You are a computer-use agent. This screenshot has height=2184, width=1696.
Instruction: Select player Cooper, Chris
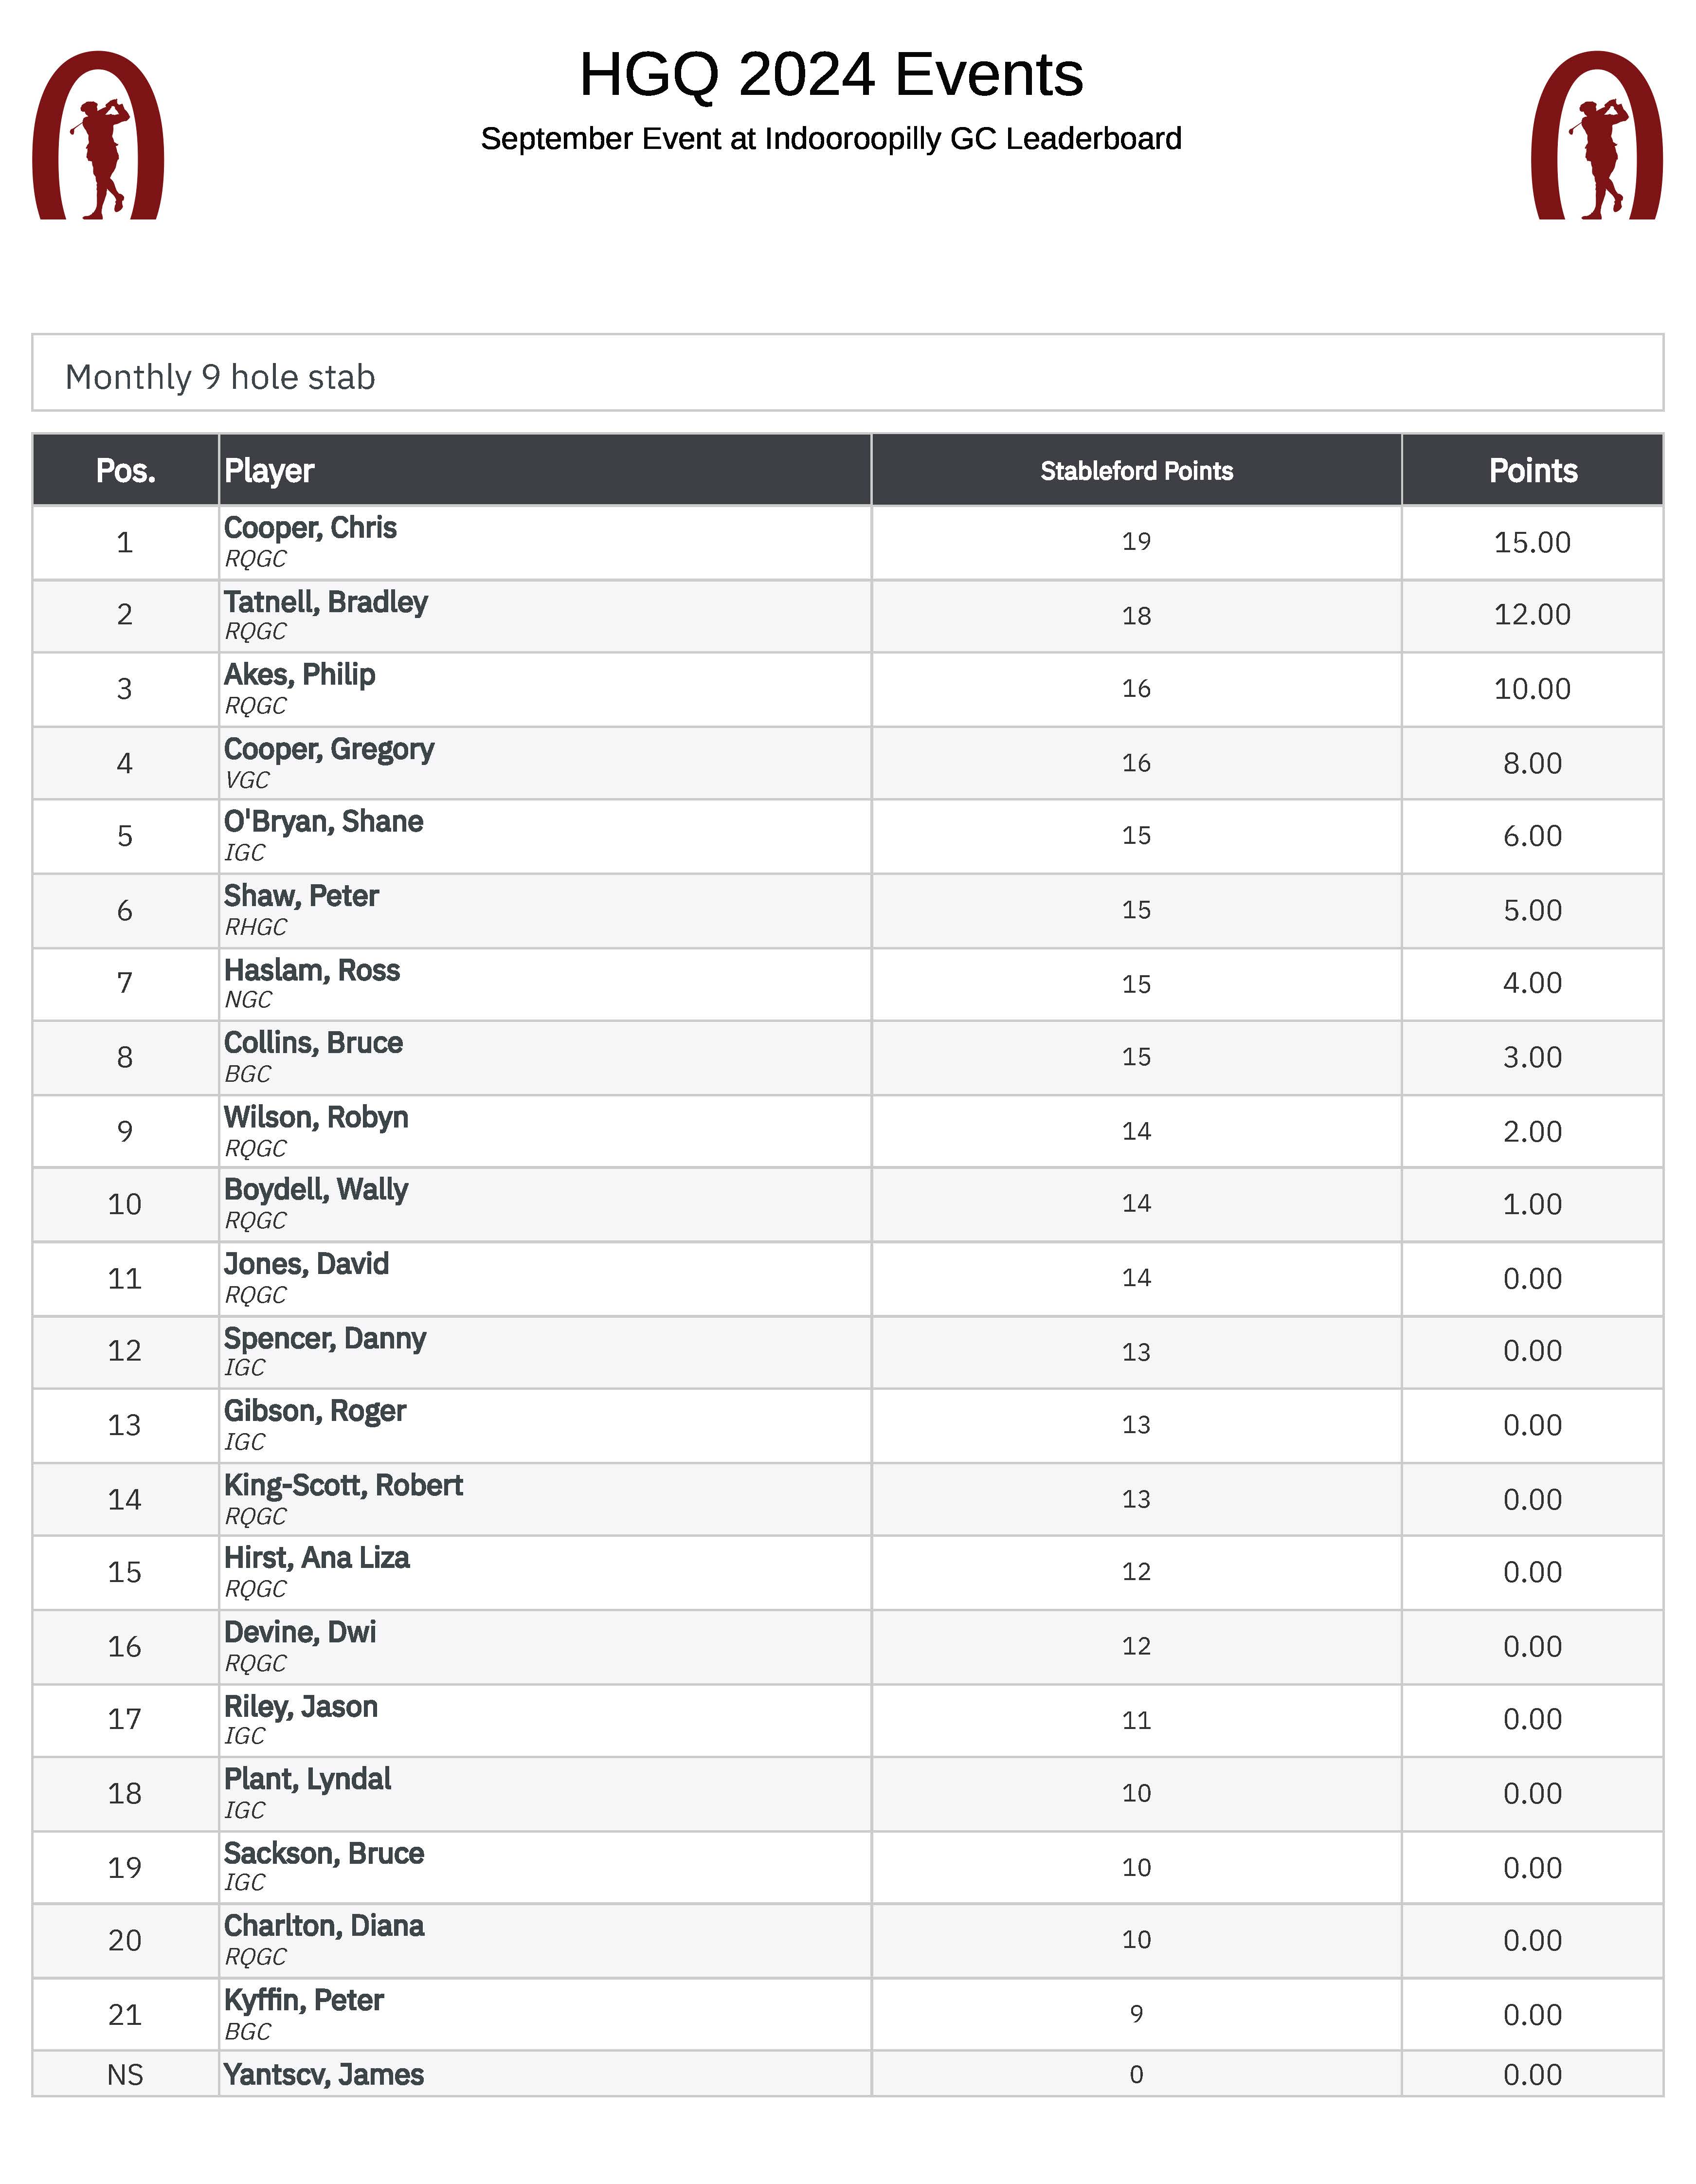pos(310,528)
